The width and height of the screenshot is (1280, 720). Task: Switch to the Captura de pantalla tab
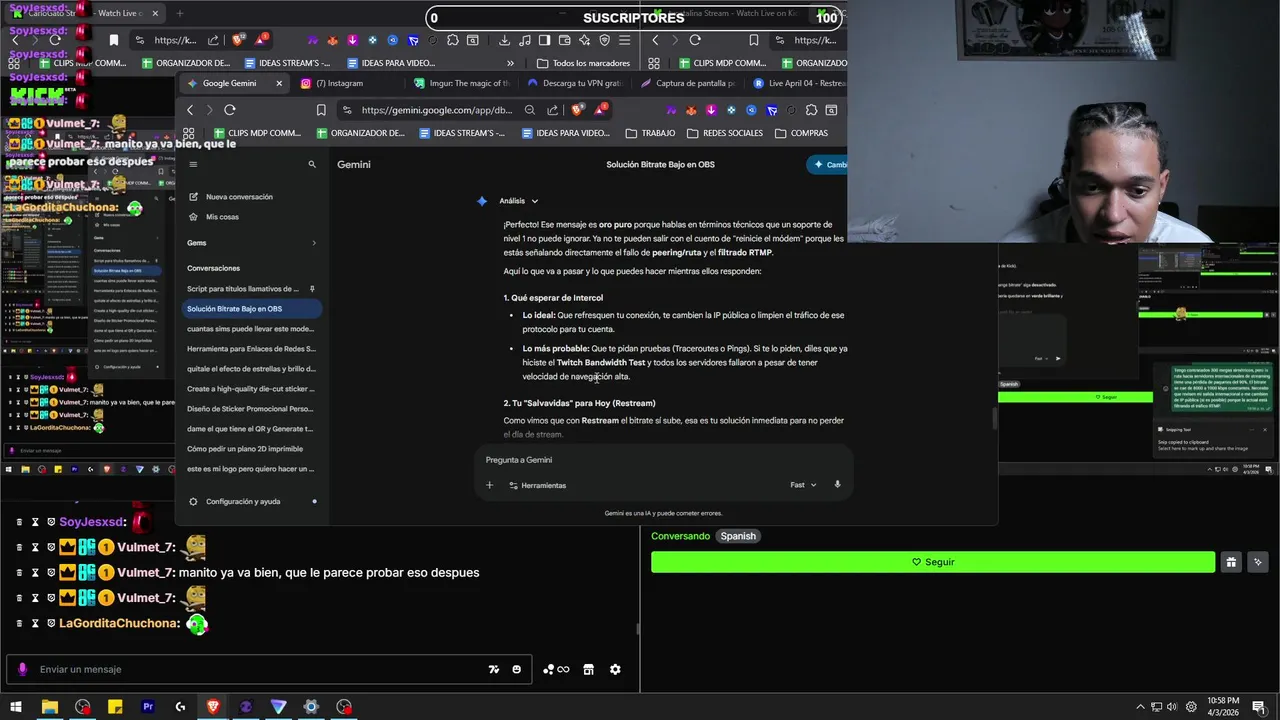tap(688, 83)
